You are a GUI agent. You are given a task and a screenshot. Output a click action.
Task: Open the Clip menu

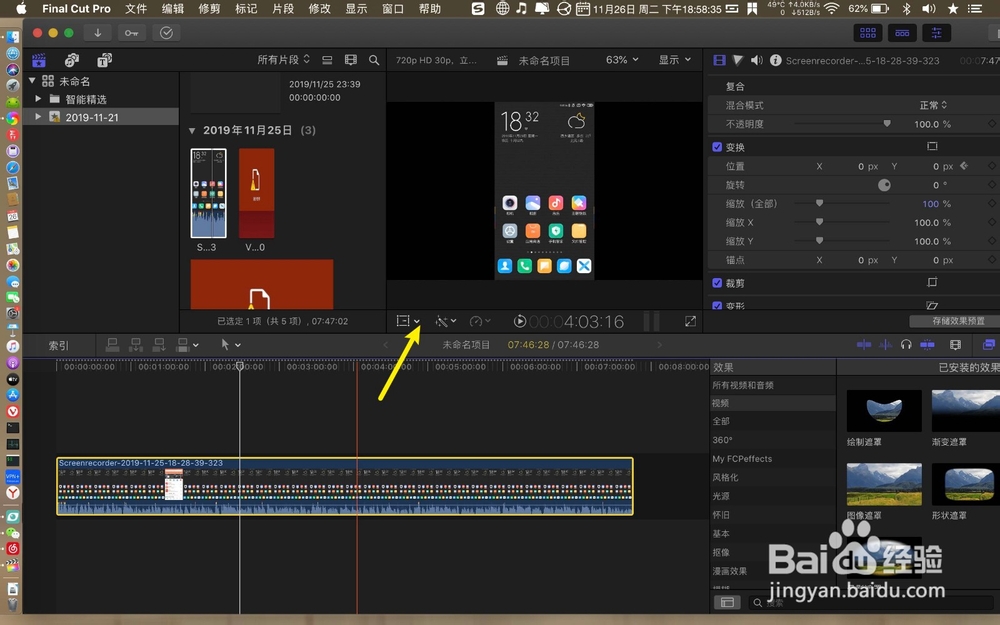(283, 8)
